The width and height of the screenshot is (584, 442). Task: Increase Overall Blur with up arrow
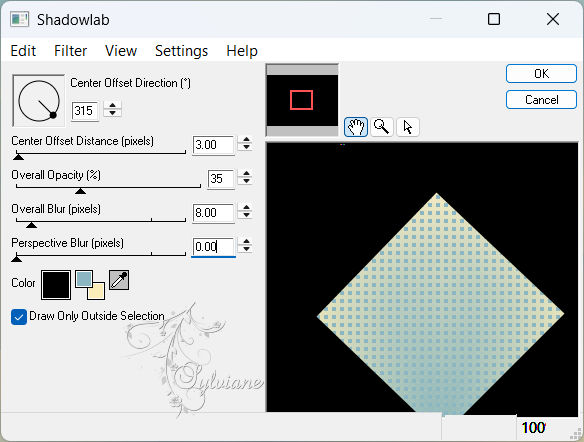point(246,207)
